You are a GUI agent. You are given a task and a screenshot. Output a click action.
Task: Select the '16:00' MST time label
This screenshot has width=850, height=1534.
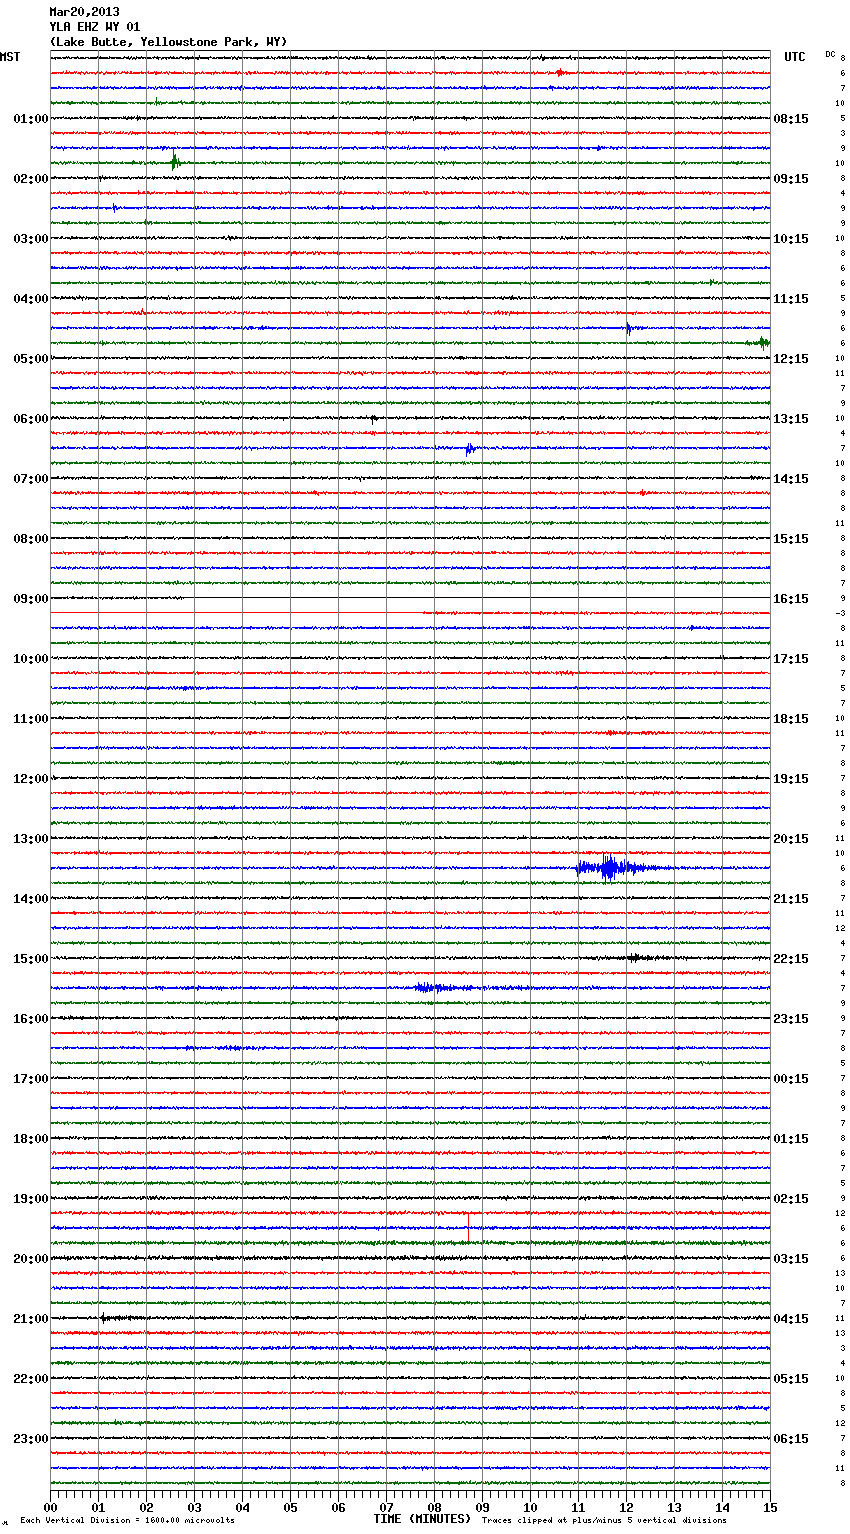(31, 1019)
